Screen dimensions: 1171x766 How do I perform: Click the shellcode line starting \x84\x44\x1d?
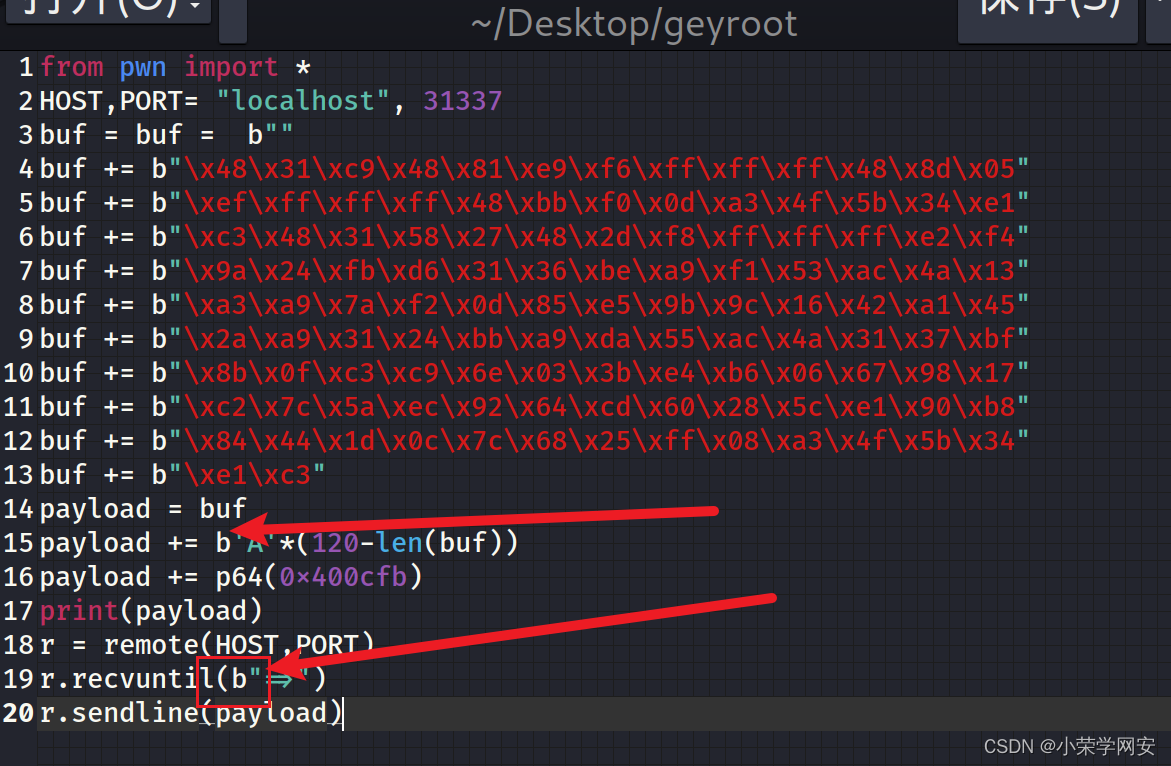535,440
